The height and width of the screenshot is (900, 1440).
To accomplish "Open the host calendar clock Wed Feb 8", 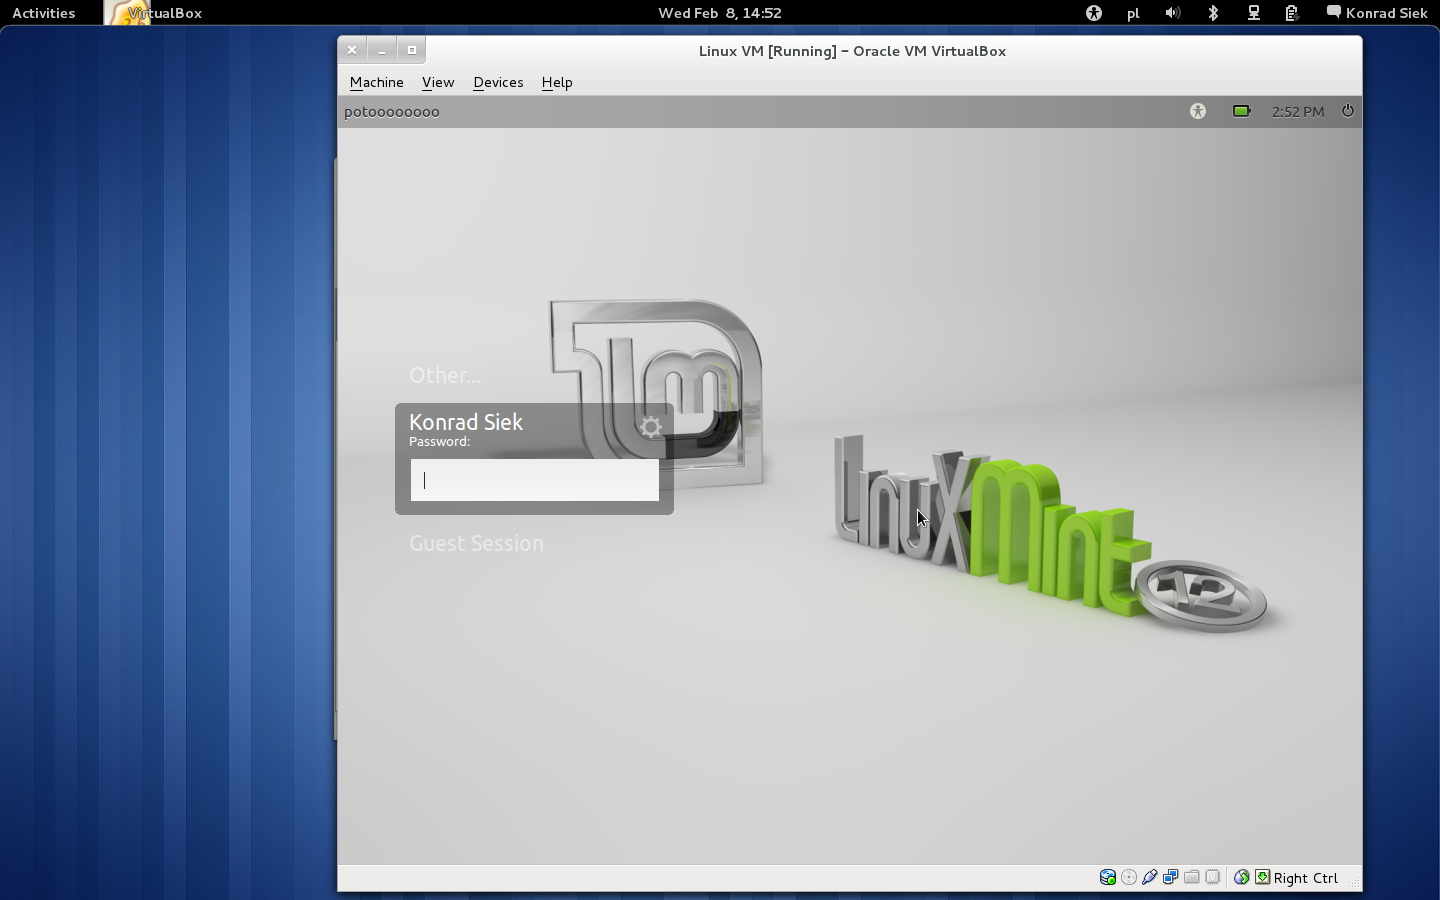I will [720, 13].
